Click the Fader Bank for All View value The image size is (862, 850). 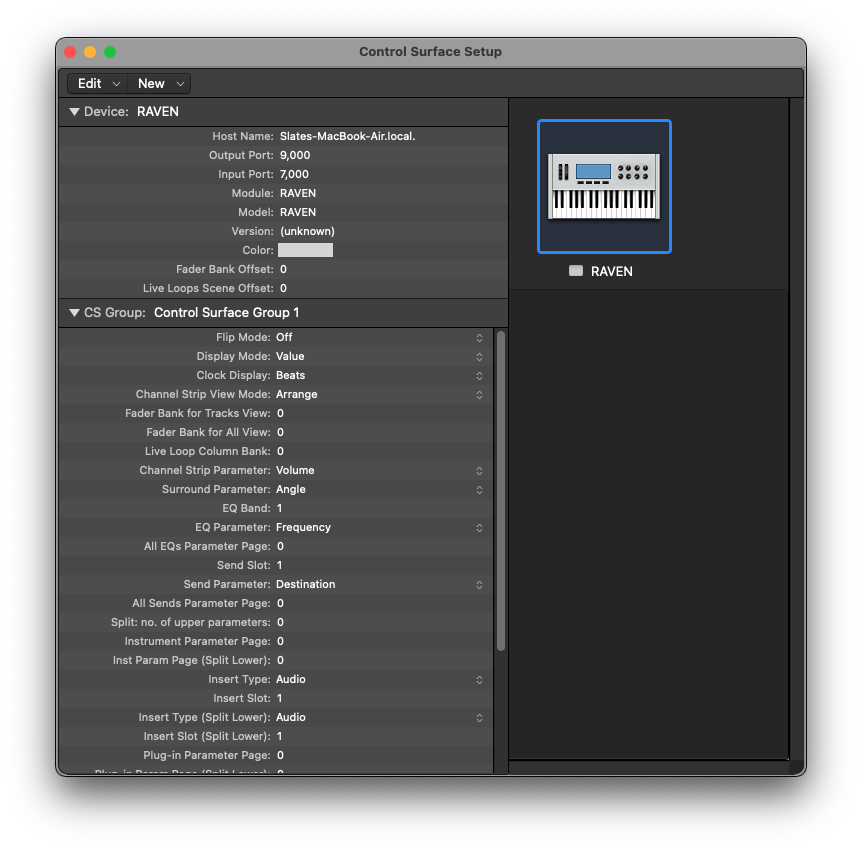(280, 433)
